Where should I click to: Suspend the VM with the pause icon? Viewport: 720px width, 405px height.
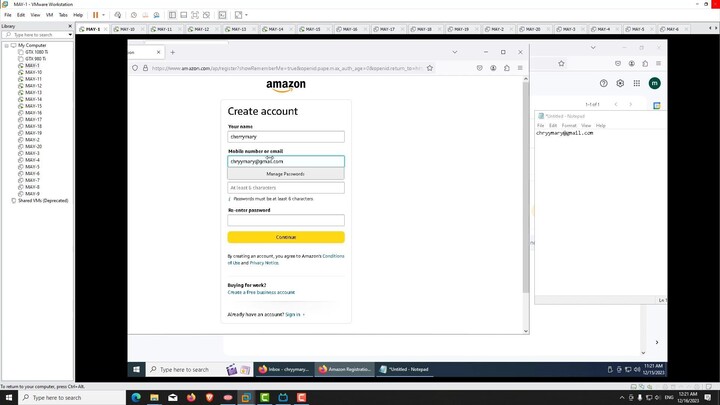96,15
